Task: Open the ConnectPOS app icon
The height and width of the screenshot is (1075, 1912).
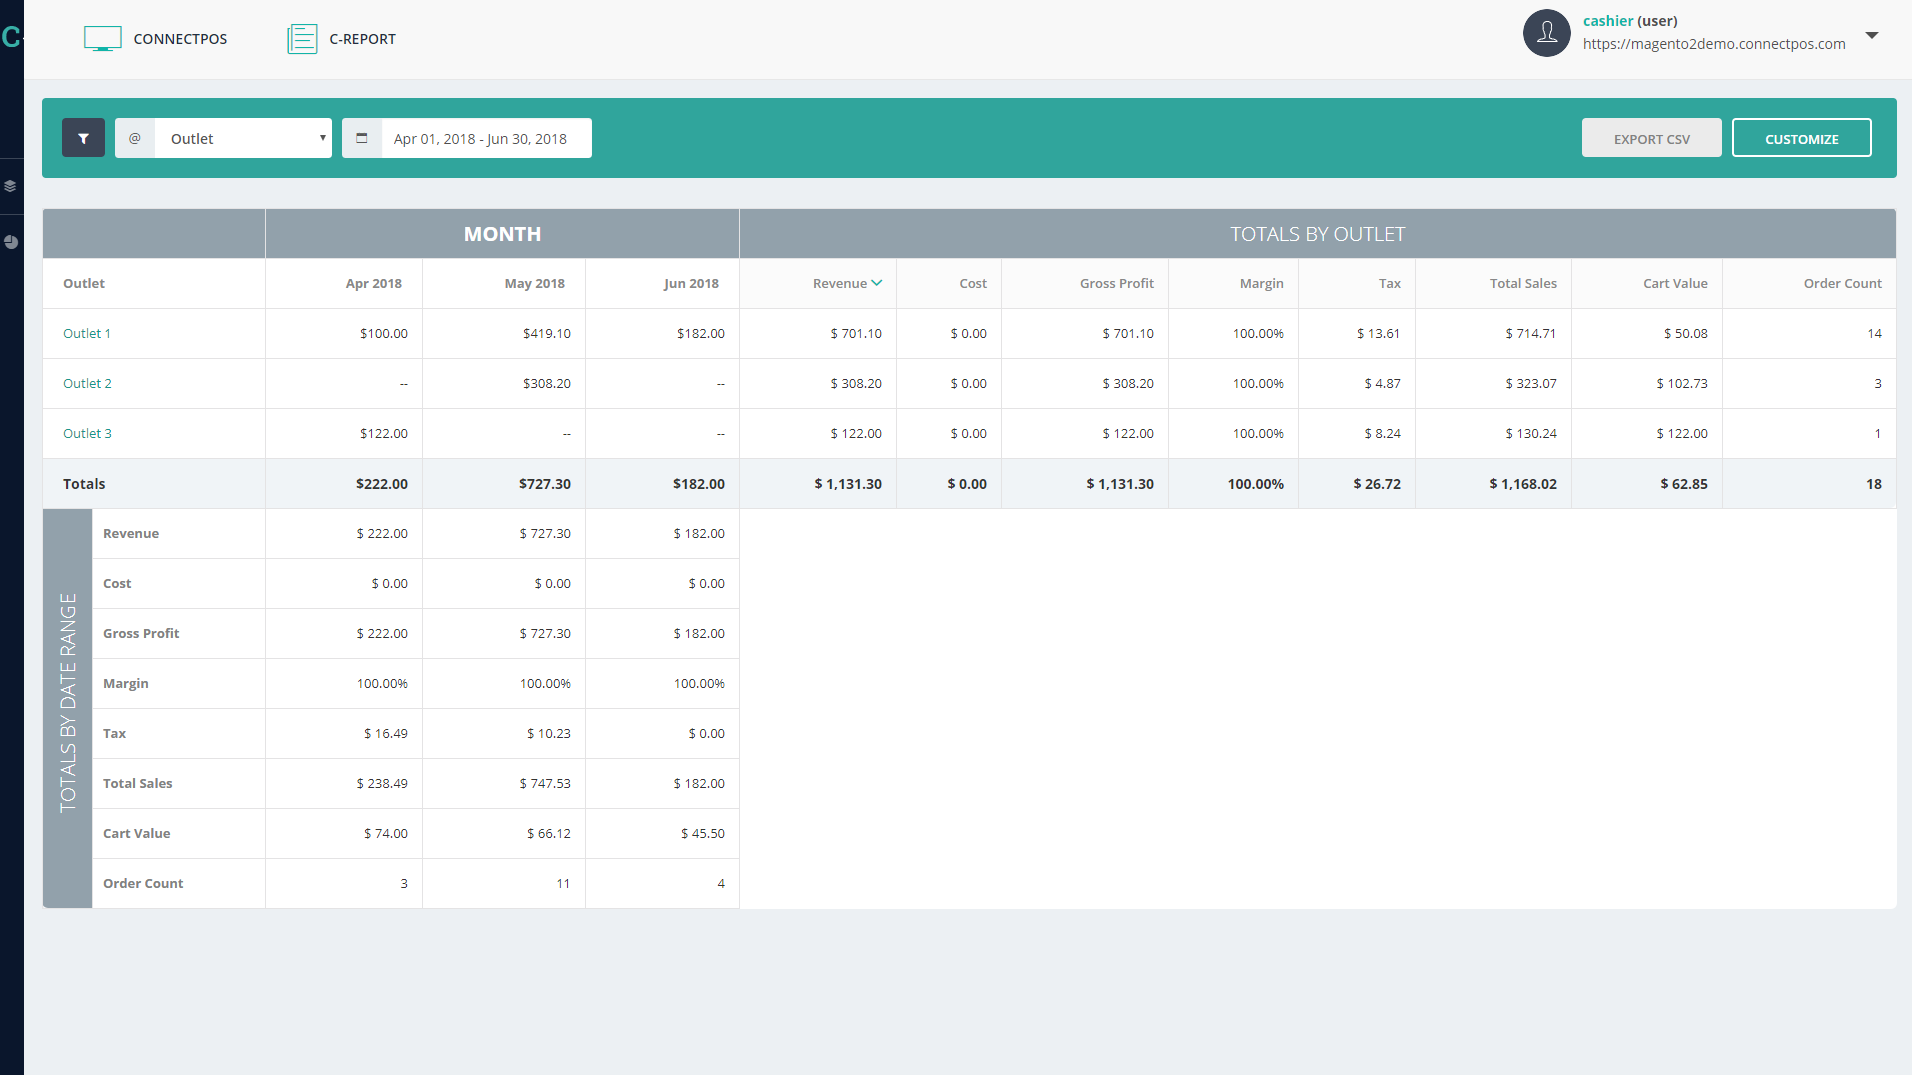Action: [103, 37]
